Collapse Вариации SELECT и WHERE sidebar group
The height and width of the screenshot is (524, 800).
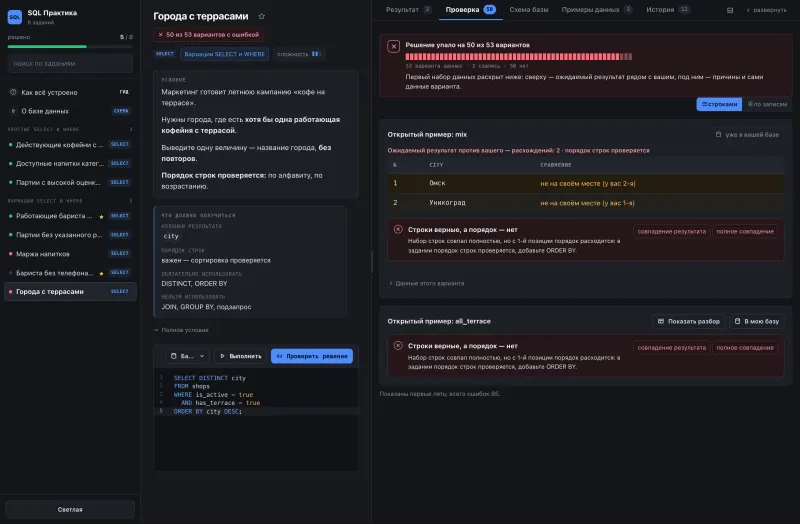(x=70, y=201)
